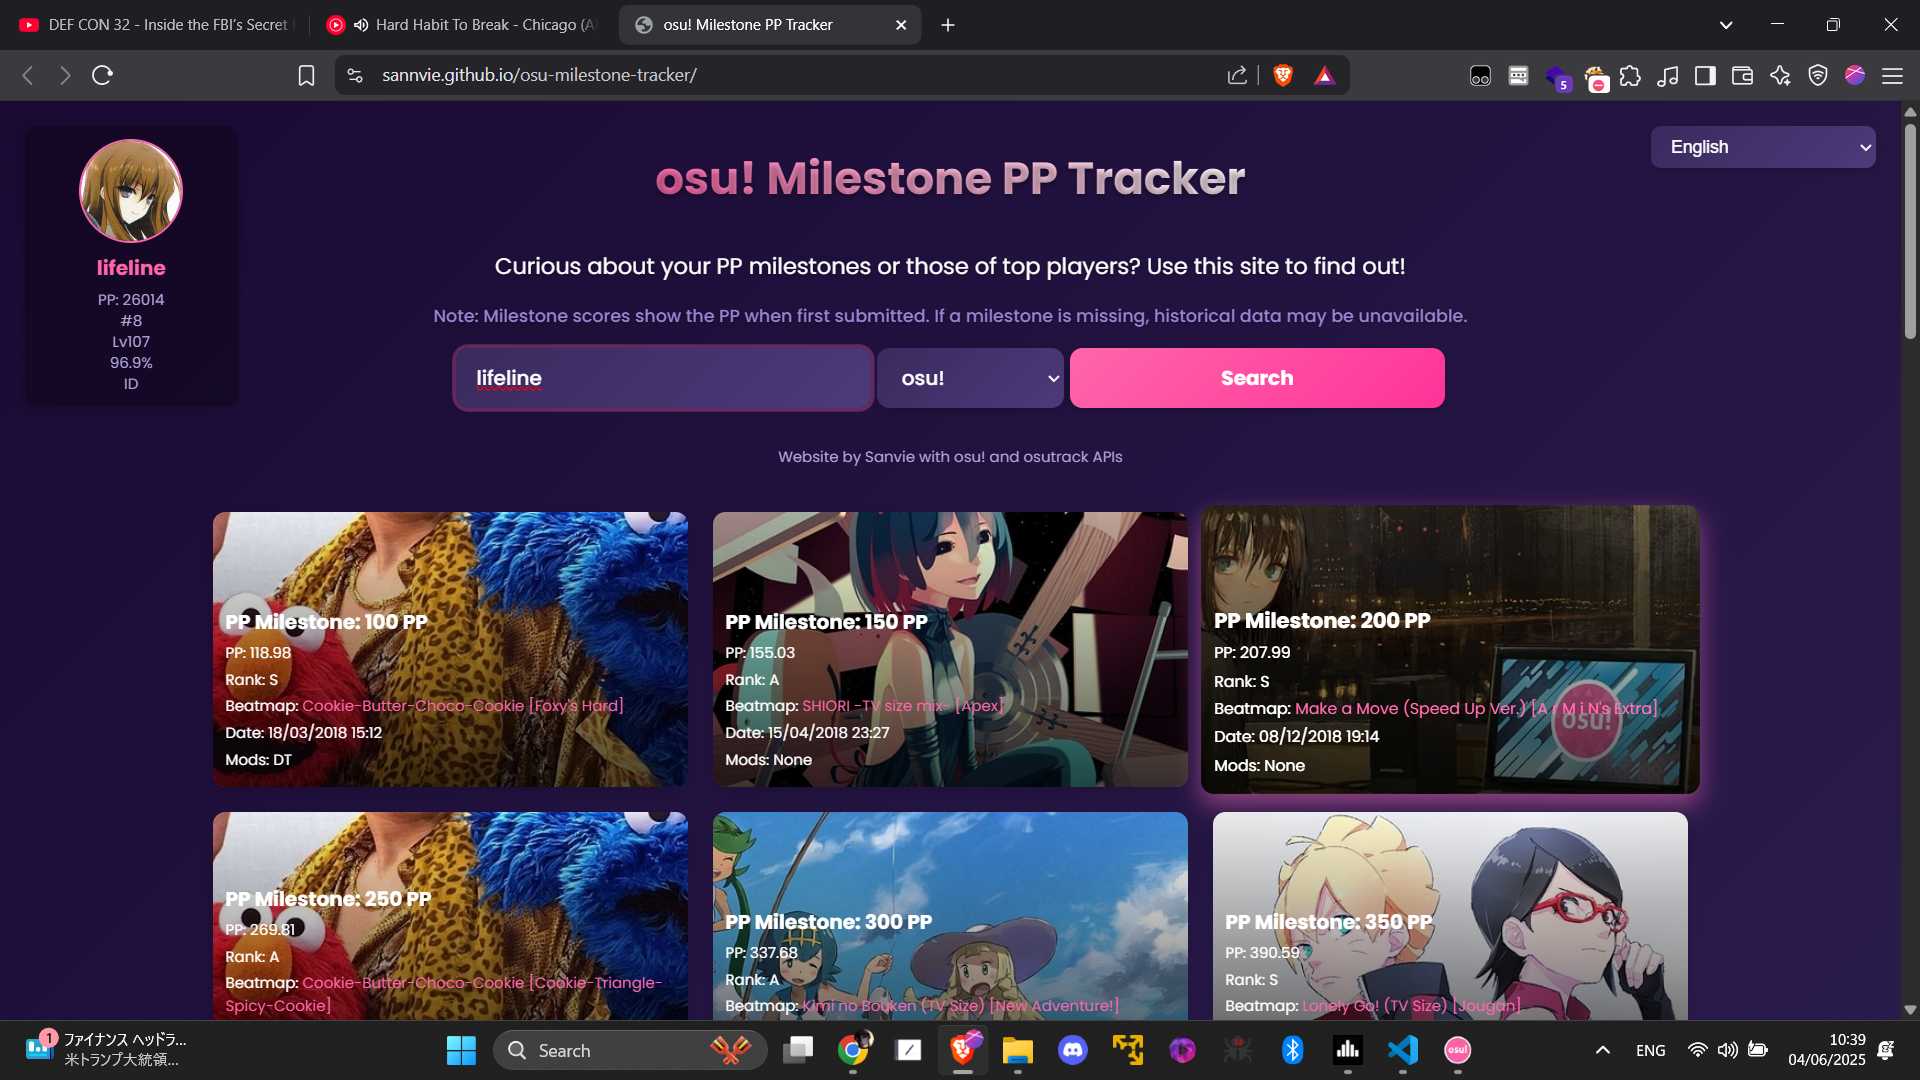1920x1080 pixels.
Task: Click the pink Search button
Action: tap(1257, 378)
